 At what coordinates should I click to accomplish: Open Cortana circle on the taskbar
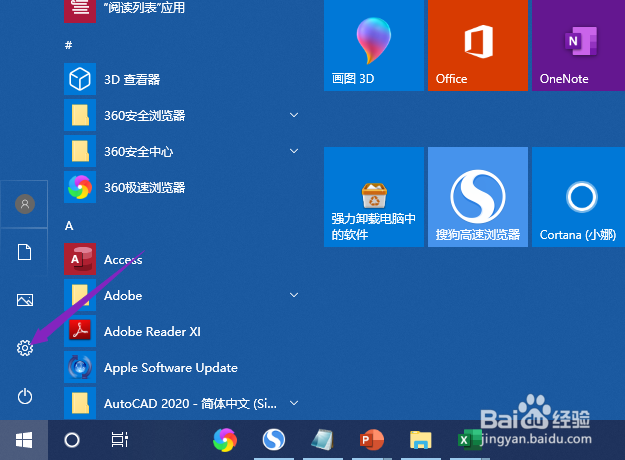click(72, 440)
